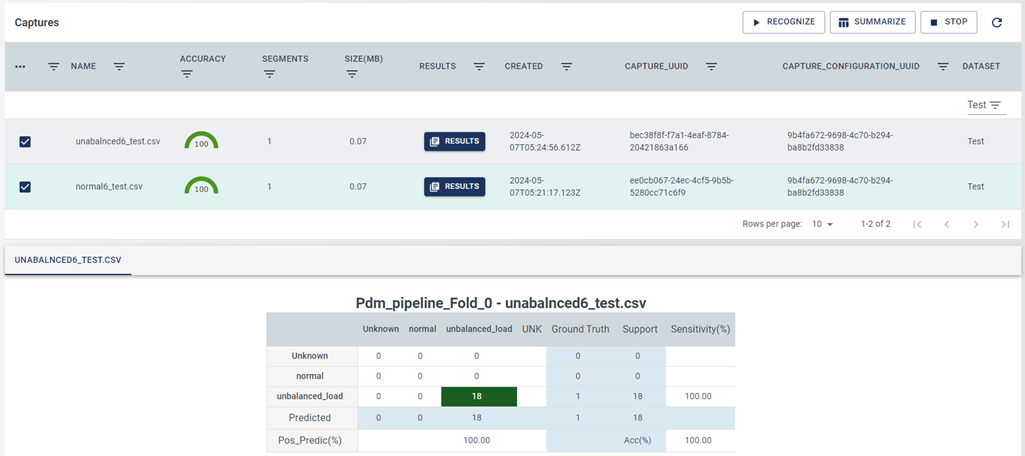This screenshot has height=456, width=1025.
Task: Open the filter icon next to the Results header
Action: click(479, 67)
